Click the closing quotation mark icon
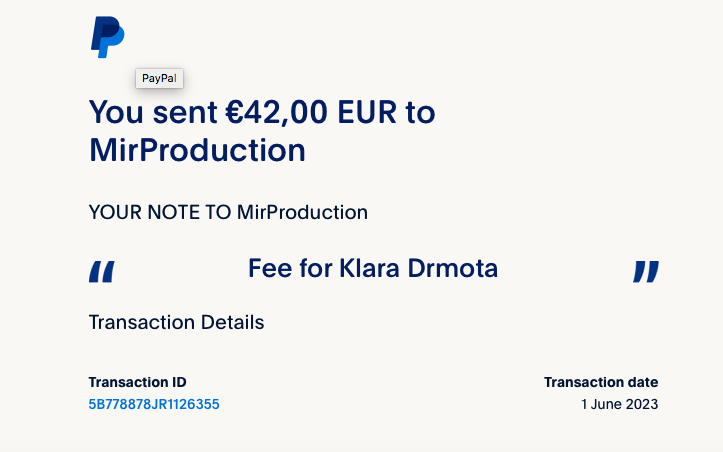The width and height of the screenshot is (723, 452). (647, 271)
